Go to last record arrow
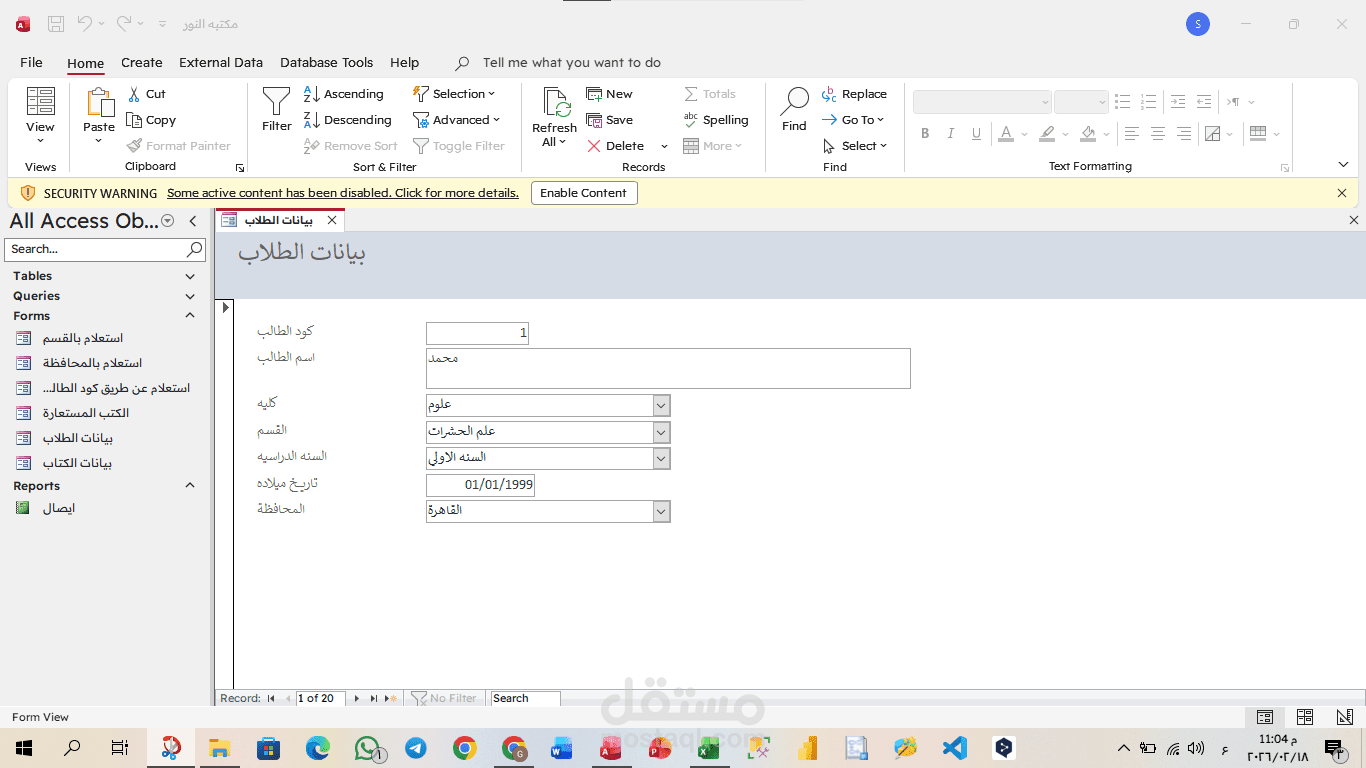The image size is (1366, 768). point(373,699)
